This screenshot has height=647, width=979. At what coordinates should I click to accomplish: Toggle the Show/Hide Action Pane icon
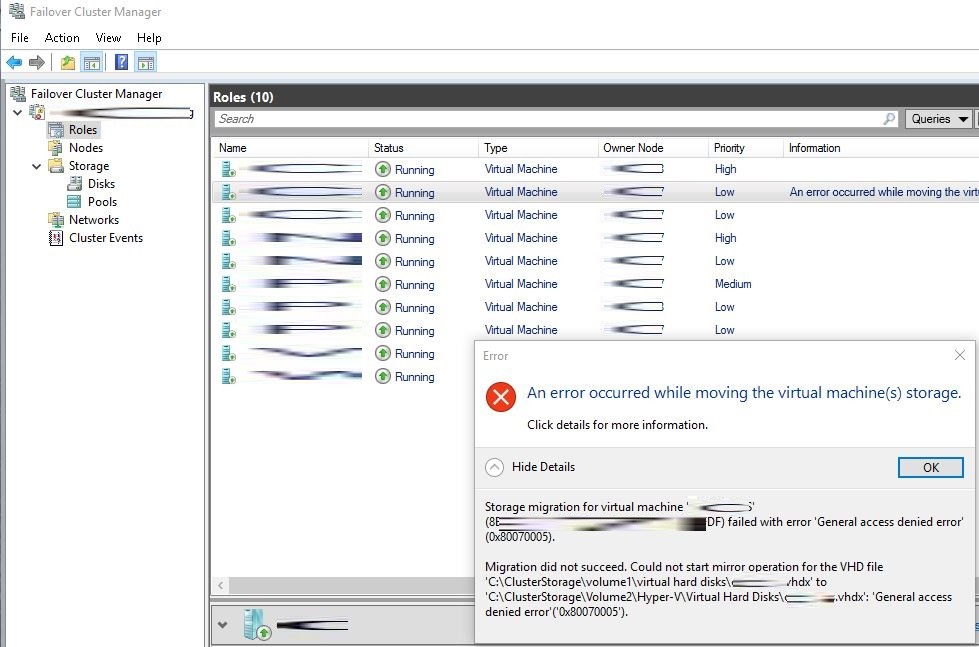[146, 63]
